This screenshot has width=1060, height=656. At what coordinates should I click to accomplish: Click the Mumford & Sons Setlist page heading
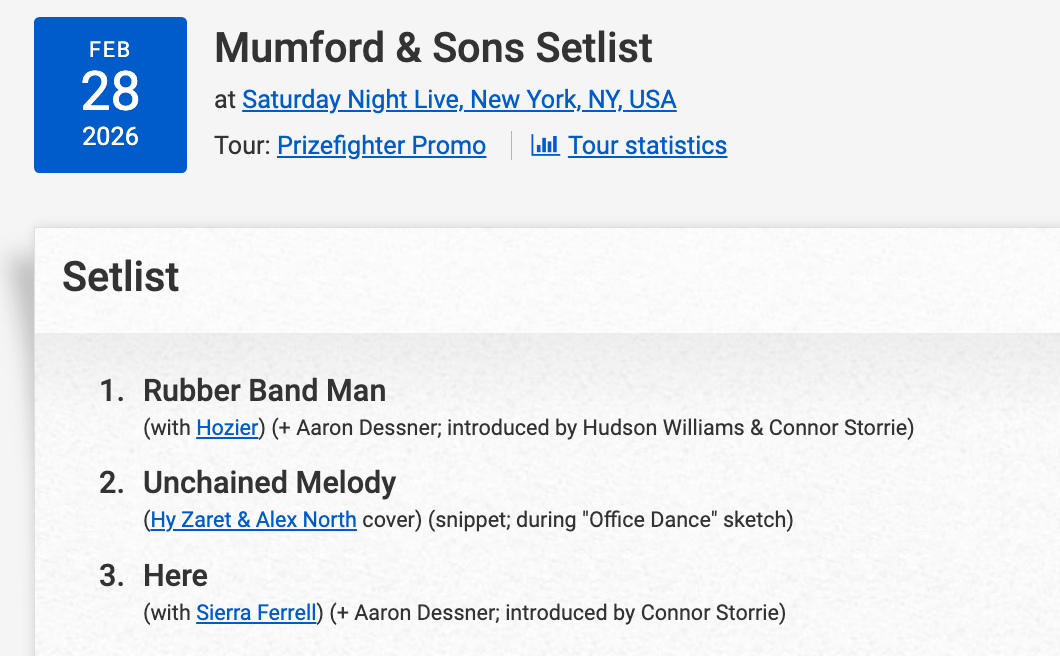[x=433, y=47]
